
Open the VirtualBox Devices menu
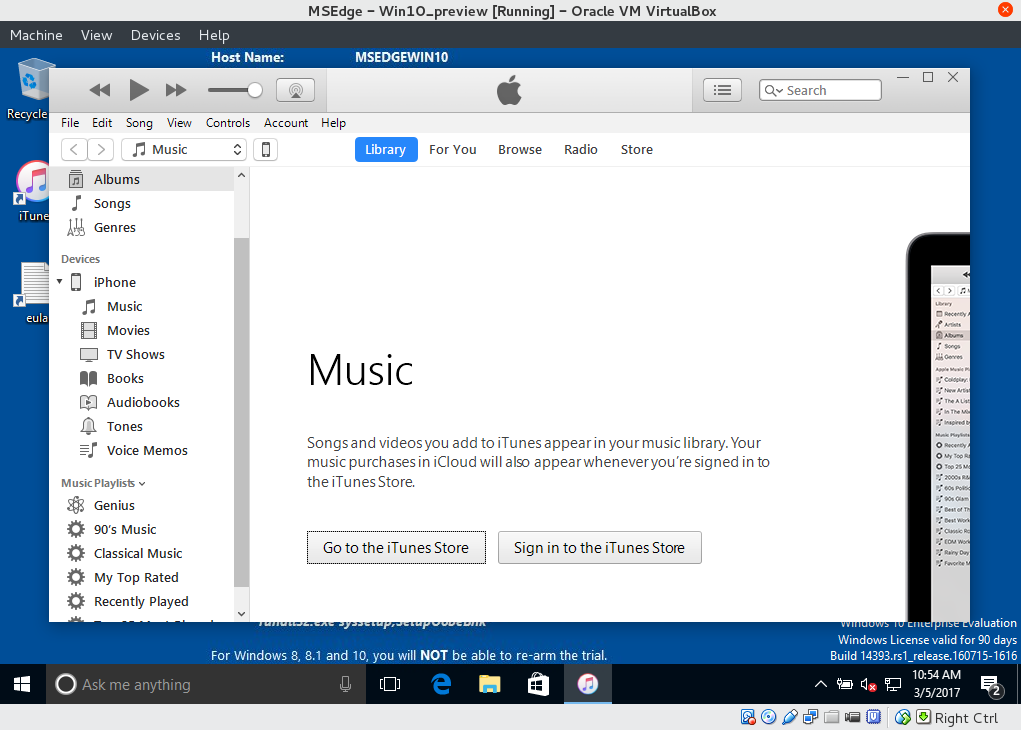click(156, 35)
